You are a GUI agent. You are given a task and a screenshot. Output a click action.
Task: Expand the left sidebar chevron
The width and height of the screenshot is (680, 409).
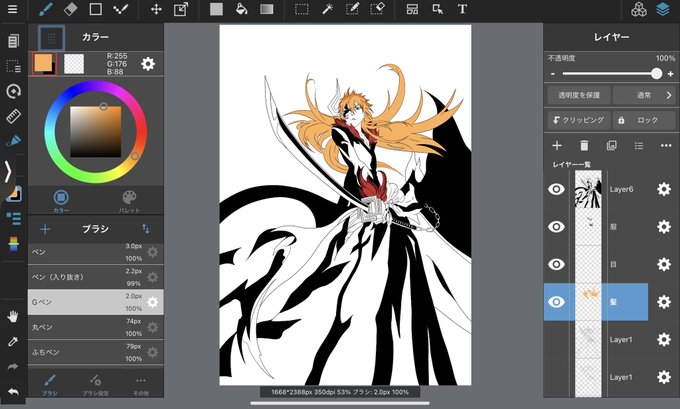click(7, 172)
